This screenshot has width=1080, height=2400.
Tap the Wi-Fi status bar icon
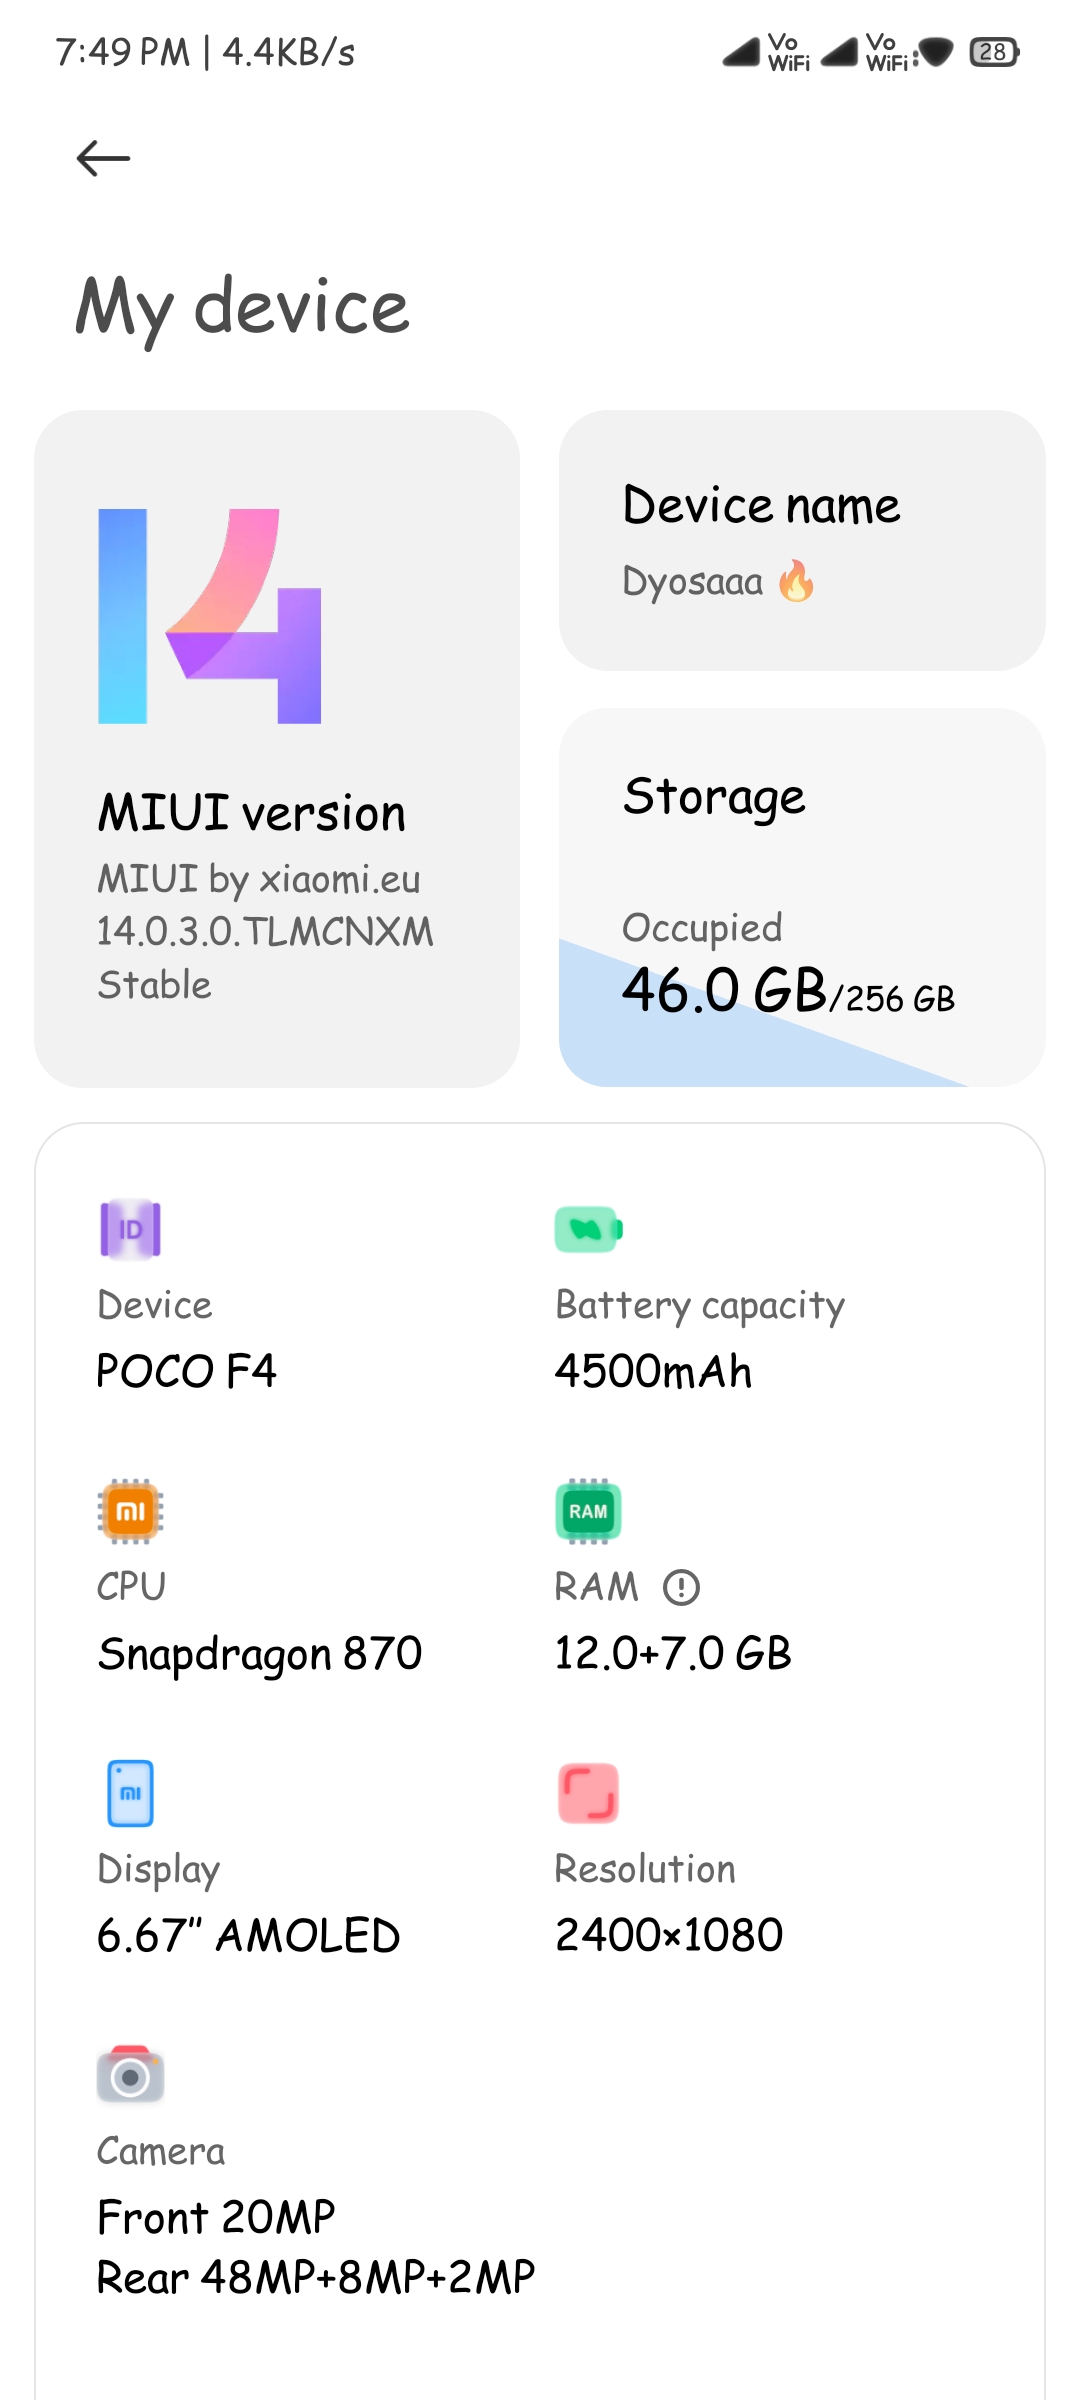tap(936, 52)
